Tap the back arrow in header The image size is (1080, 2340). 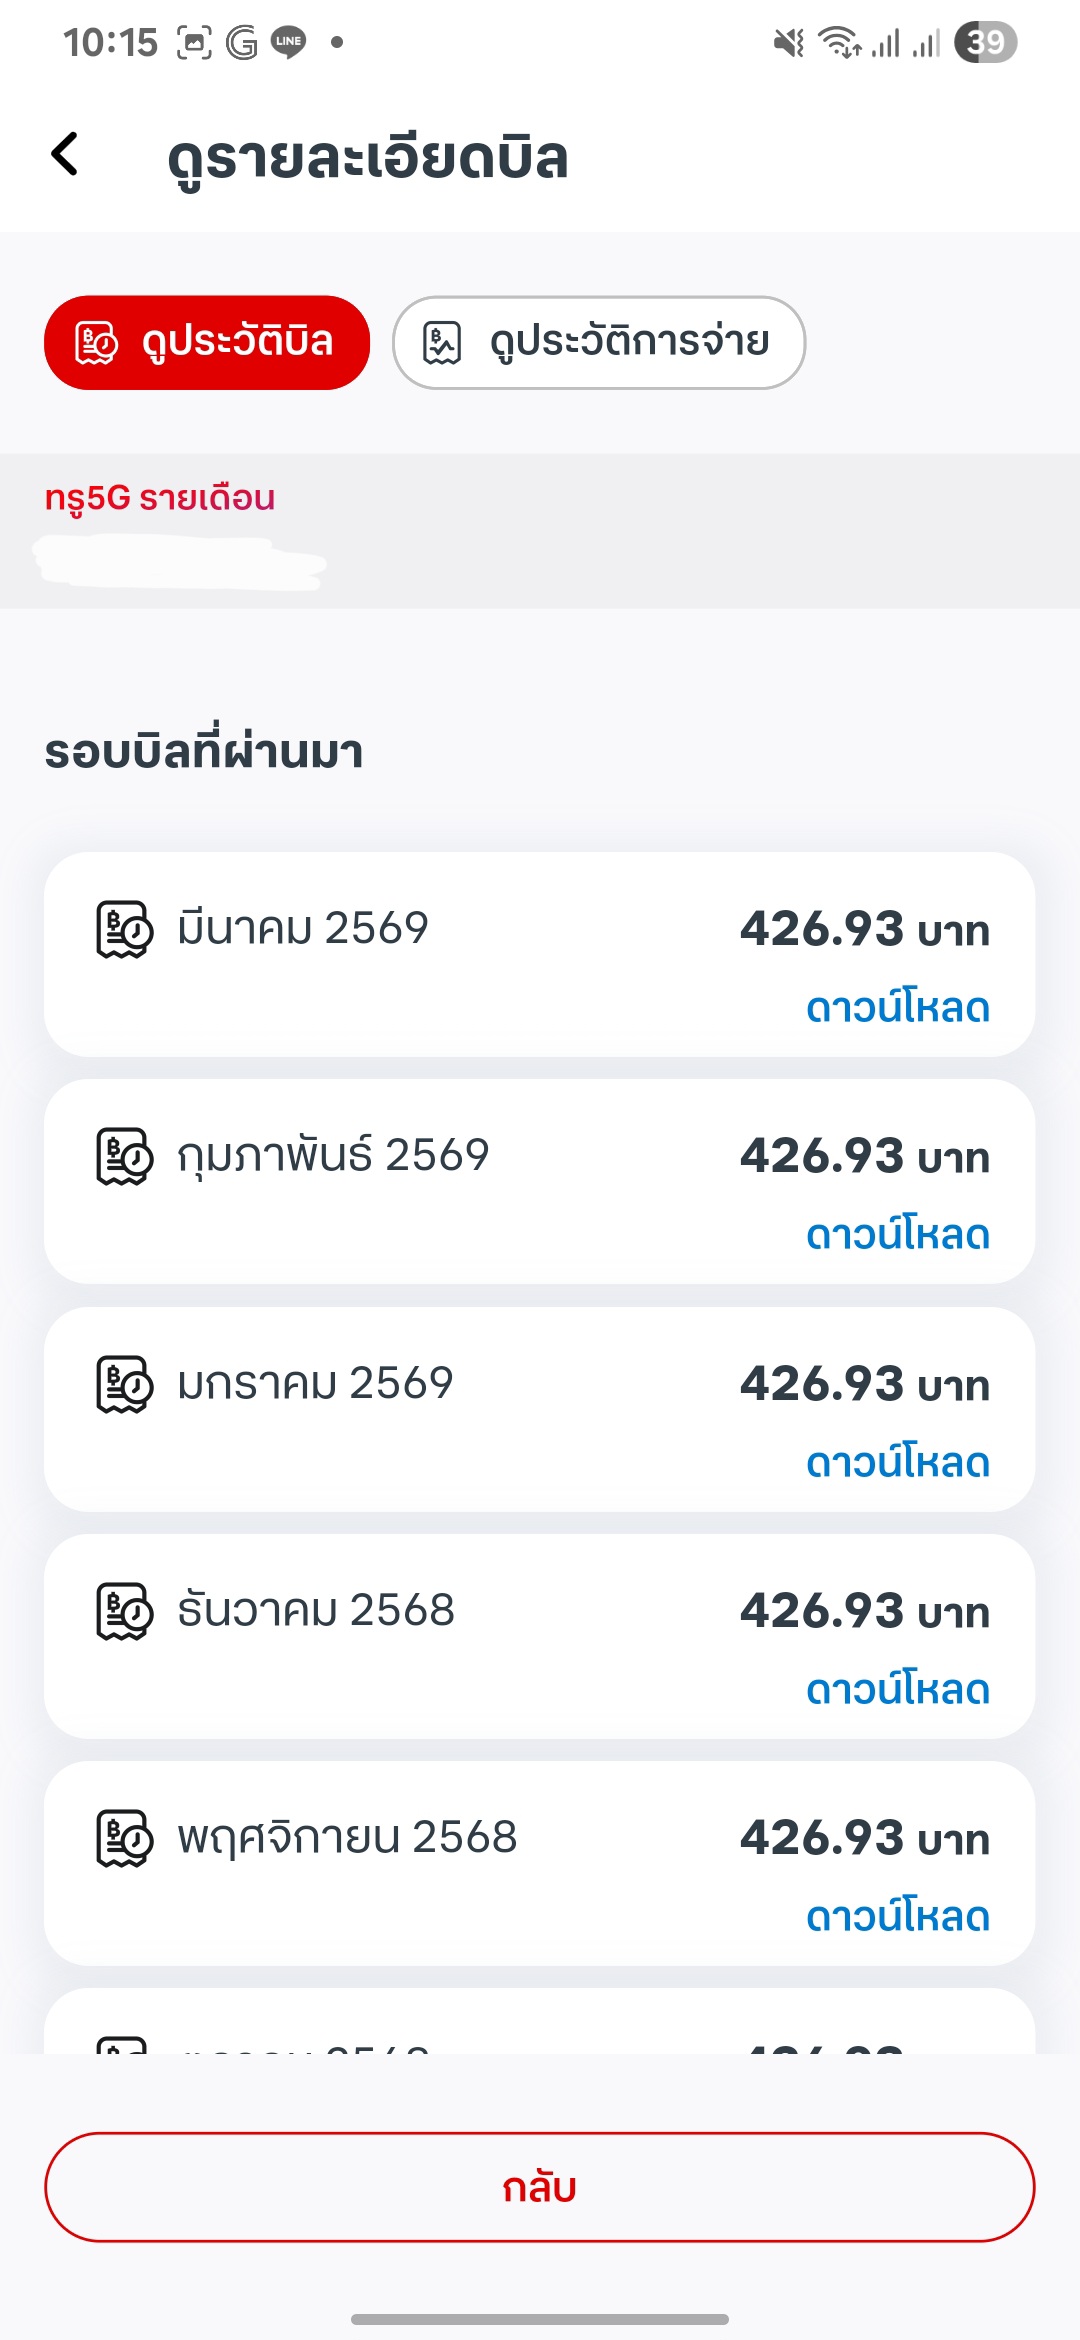65,155
